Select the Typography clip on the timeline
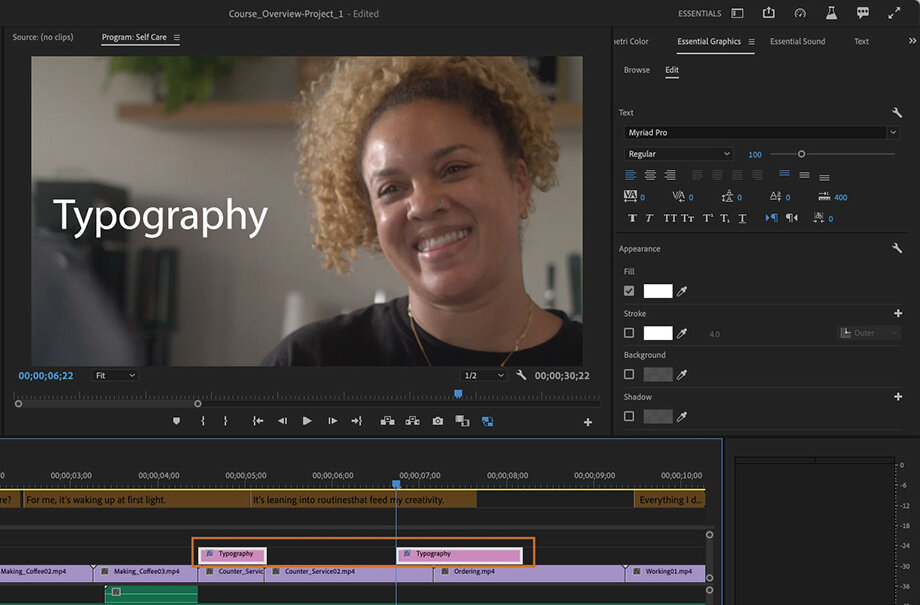 tap(232, 552)
